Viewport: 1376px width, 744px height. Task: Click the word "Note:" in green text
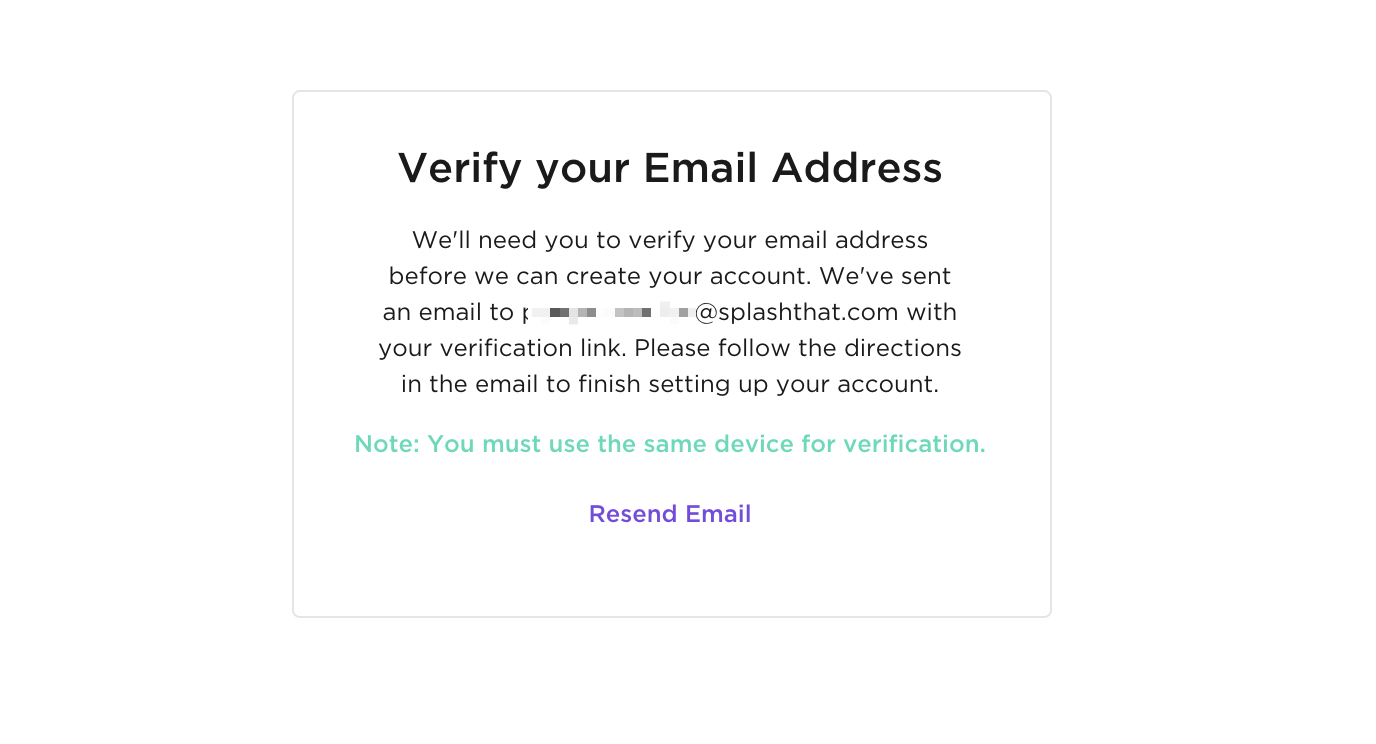point(387,444)
